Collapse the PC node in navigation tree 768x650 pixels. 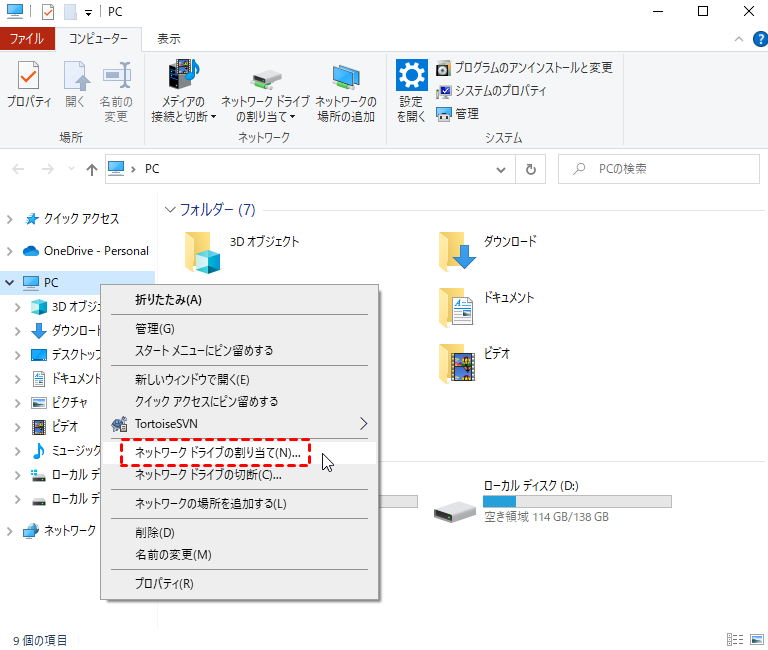[9, 283]
